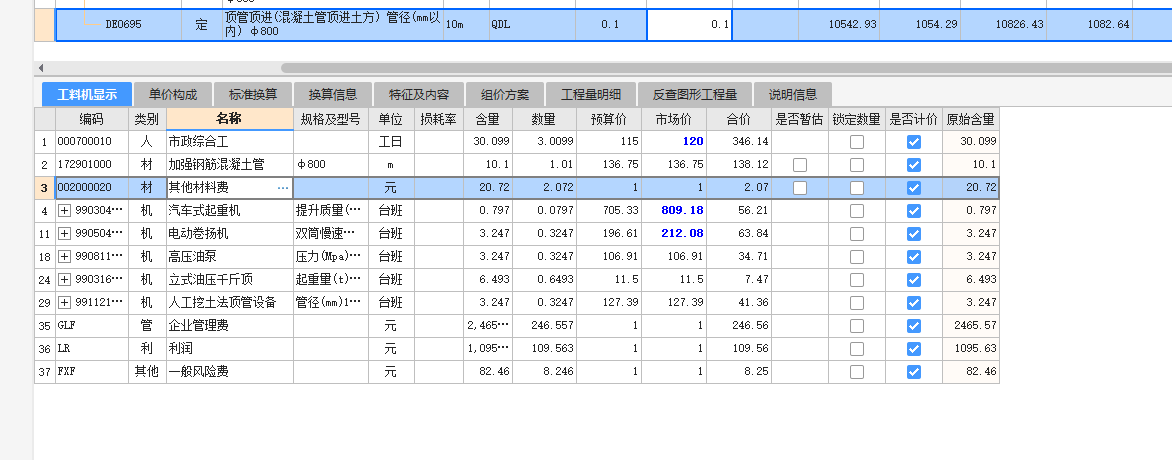Screen dimensions: 1172x460
Task: Click total 346.14 in 合价 column
Action: click(x=738, y=141)
